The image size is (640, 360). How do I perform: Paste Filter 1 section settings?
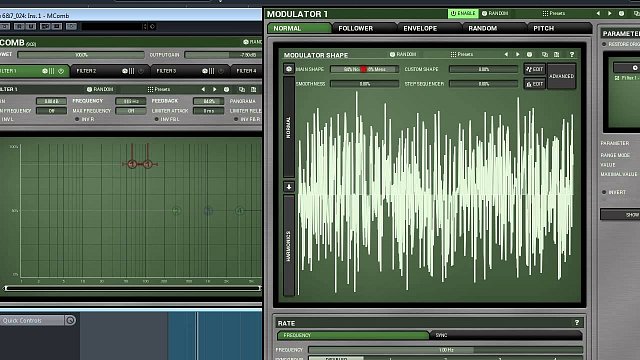coord(253,89)
